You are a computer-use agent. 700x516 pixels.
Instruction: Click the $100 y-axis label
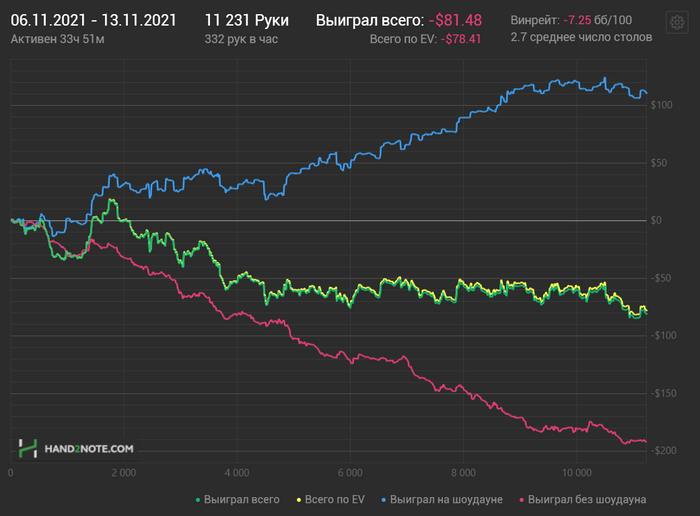pyautogui.click(x=662, y=105)
